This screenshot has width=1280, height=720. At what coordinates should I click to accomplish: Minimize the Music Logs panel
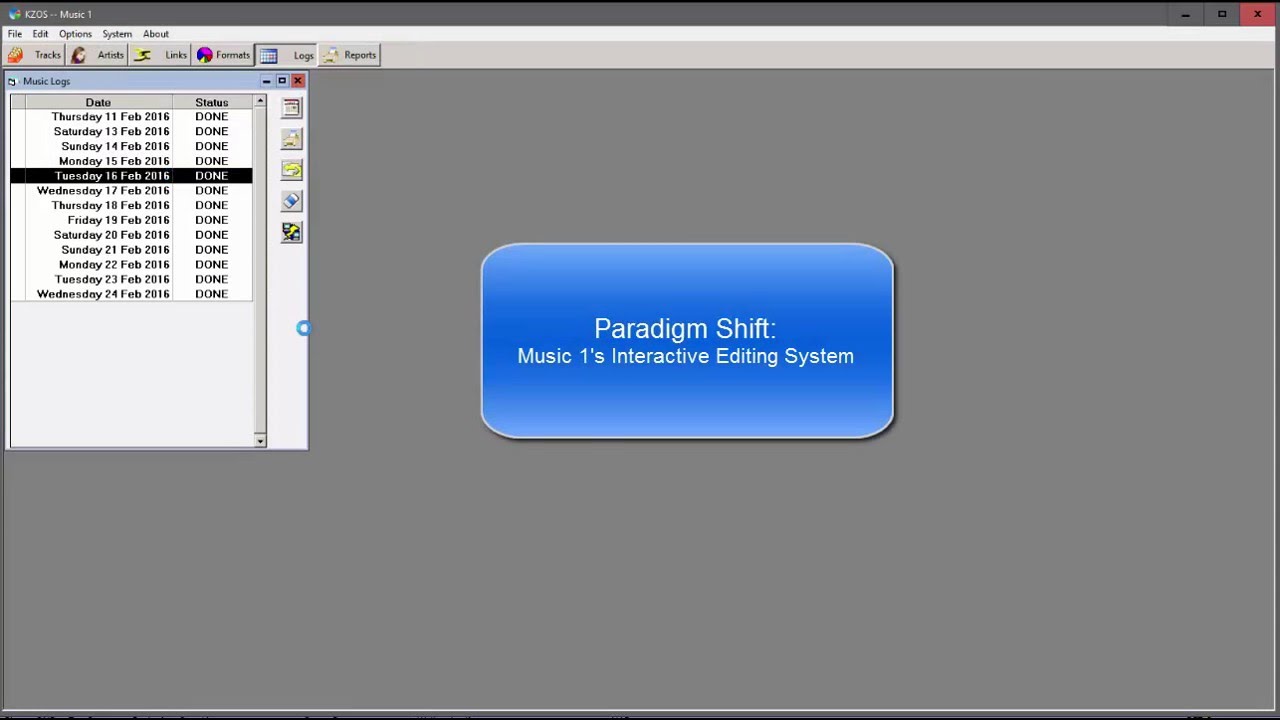[266, 81]
